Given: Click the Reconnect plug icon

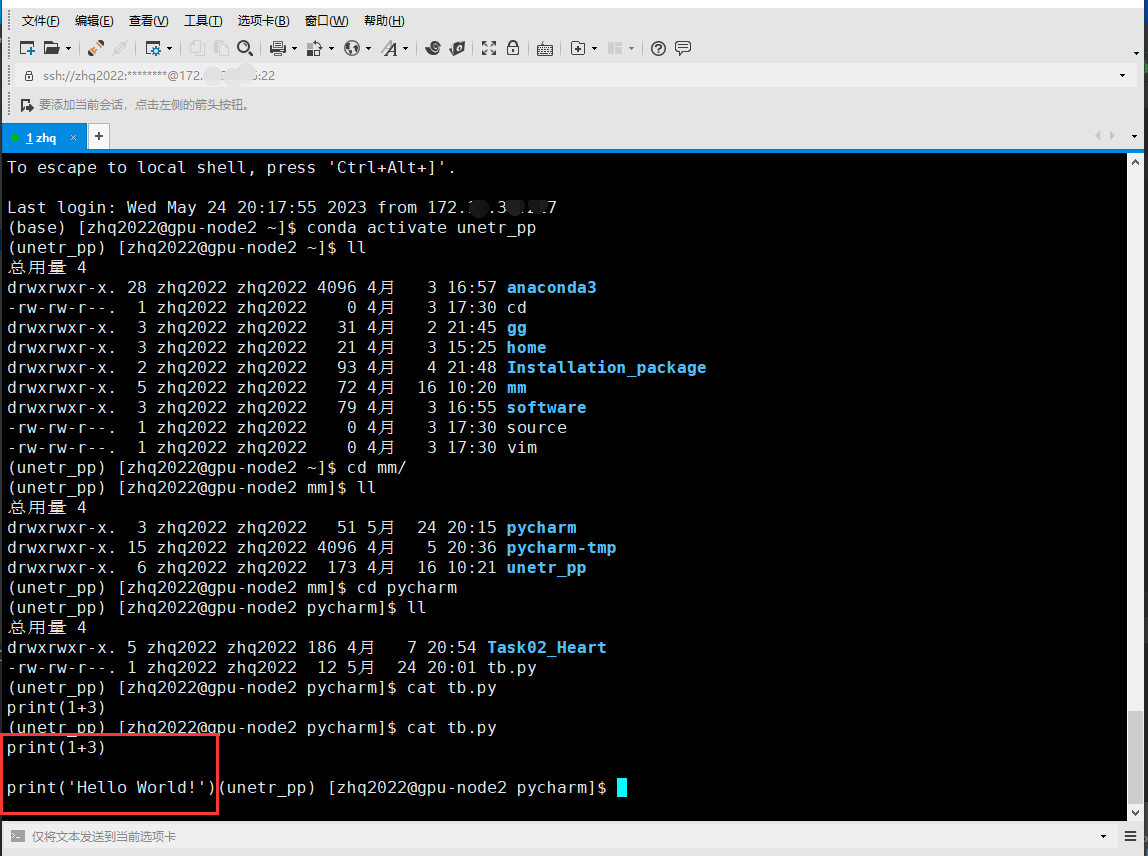Looking at the screenshot, I should point(95,48).
